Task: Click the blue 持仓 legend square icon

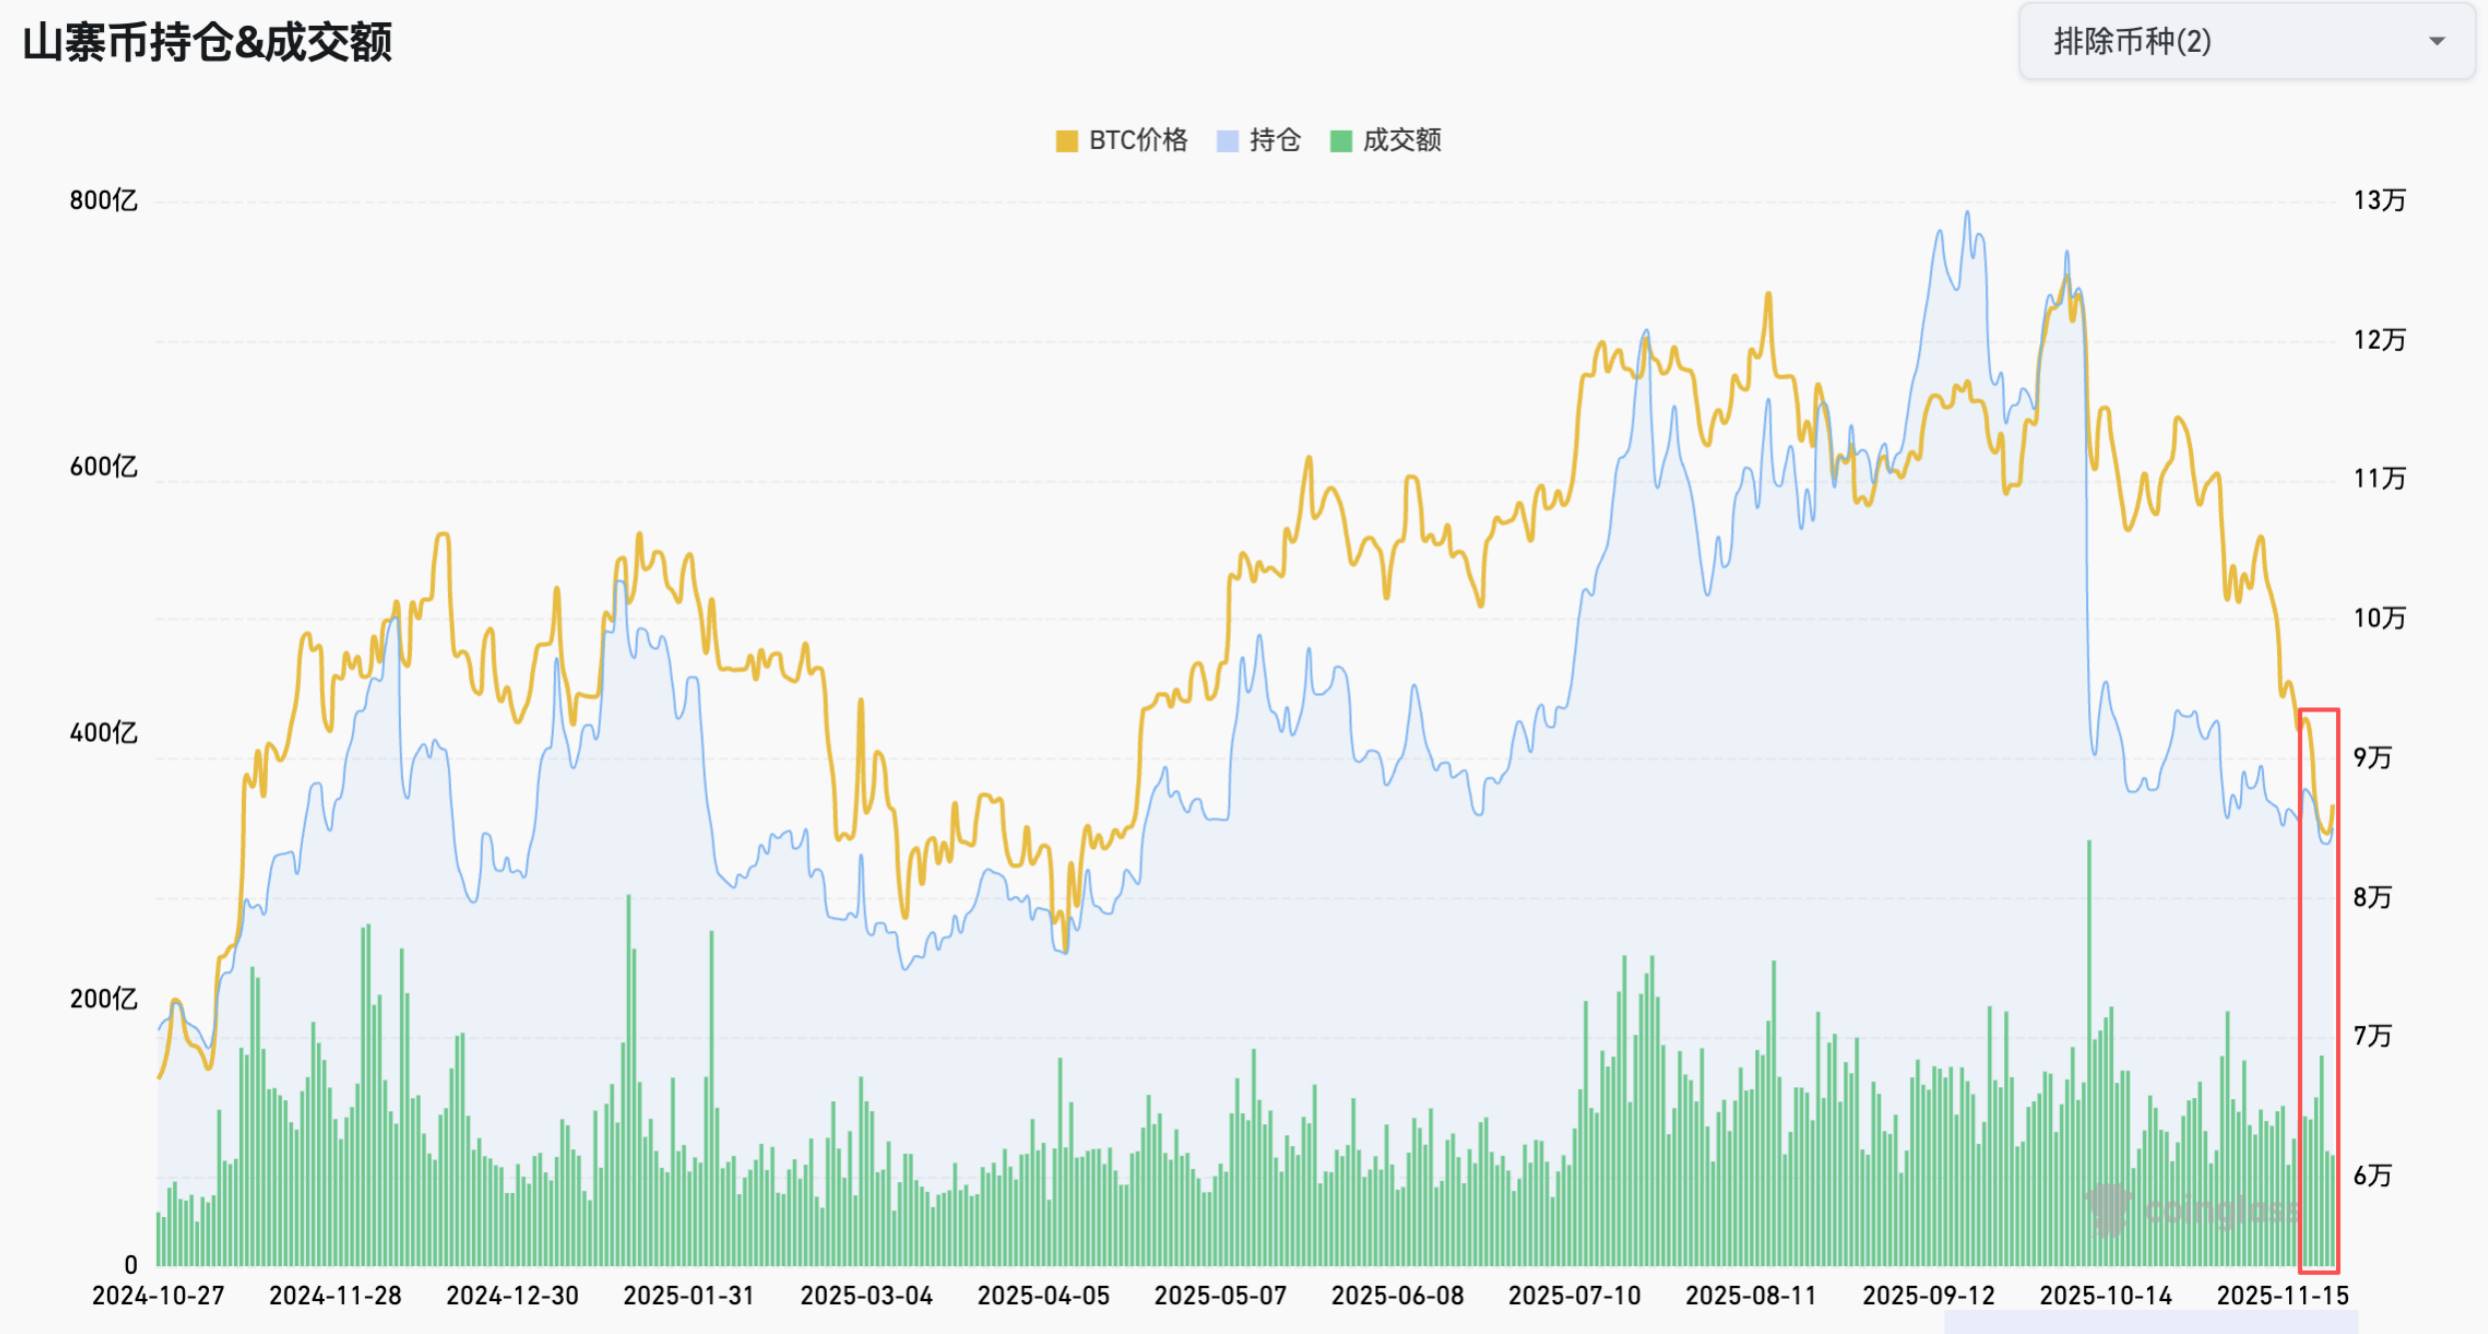Action: click(x=1227, y=141)
